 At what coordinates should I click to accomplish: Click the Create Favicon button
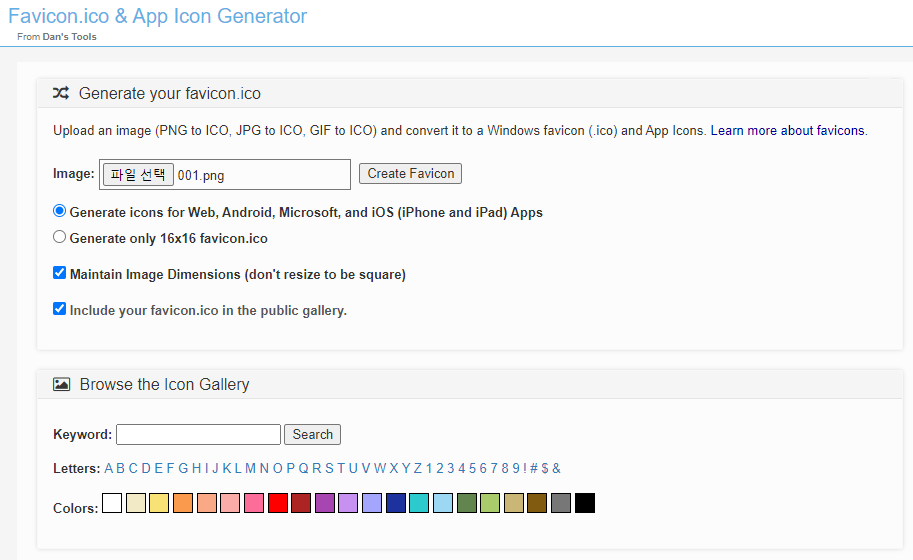411,173
